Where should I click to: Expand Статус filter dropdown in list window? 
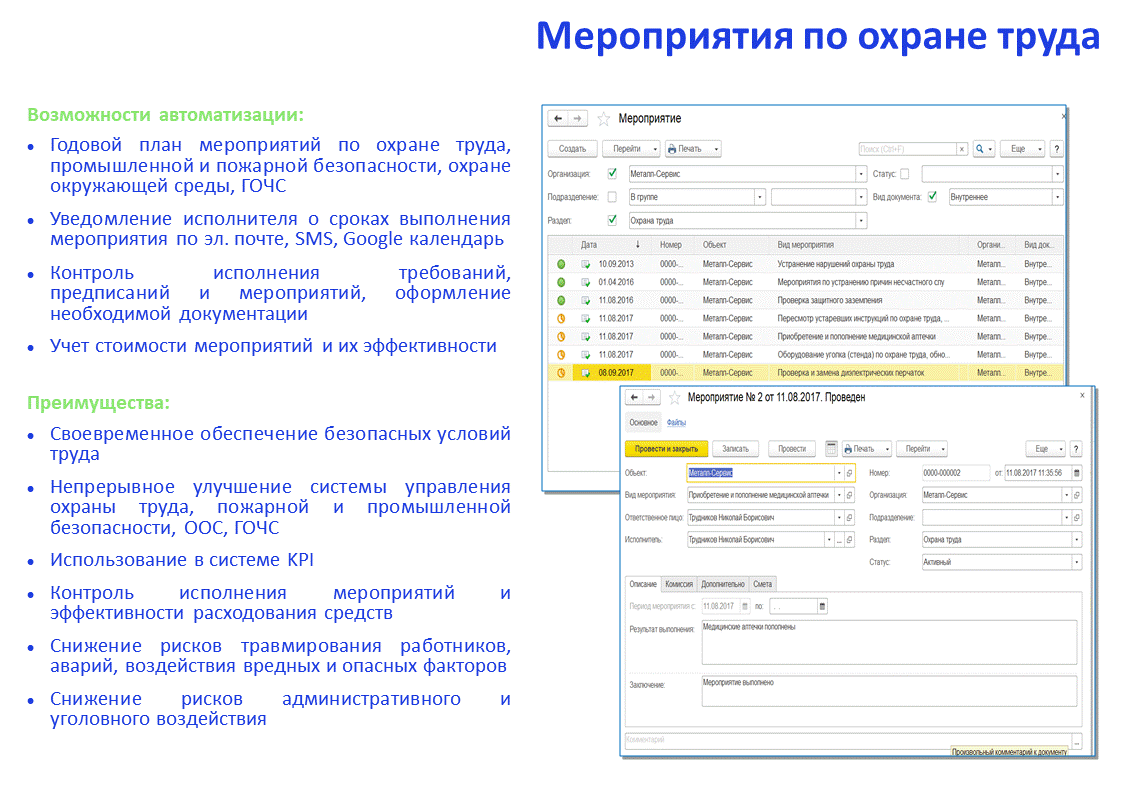click(1057, 174)
